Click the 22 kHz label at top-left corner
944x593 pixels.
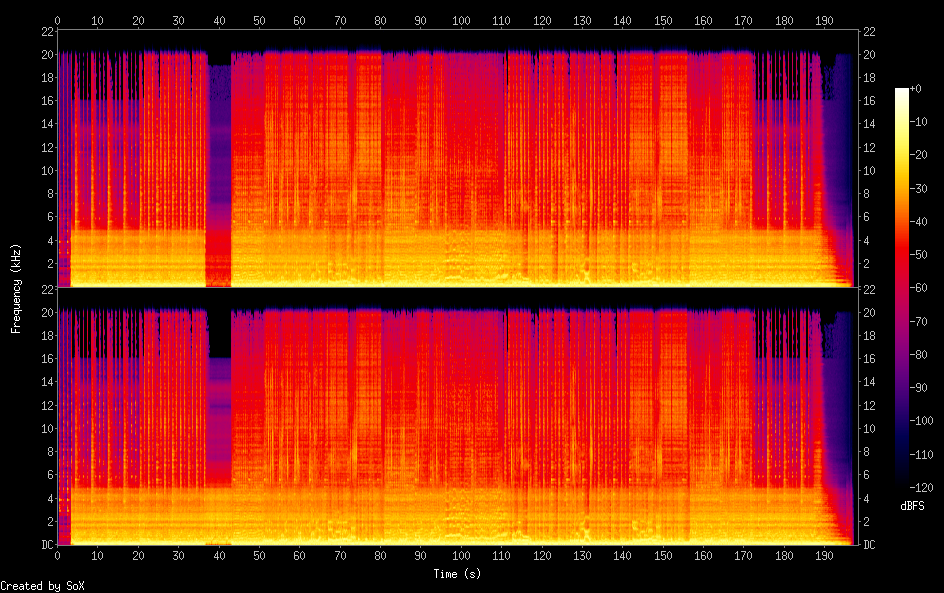tap(45, 32)
